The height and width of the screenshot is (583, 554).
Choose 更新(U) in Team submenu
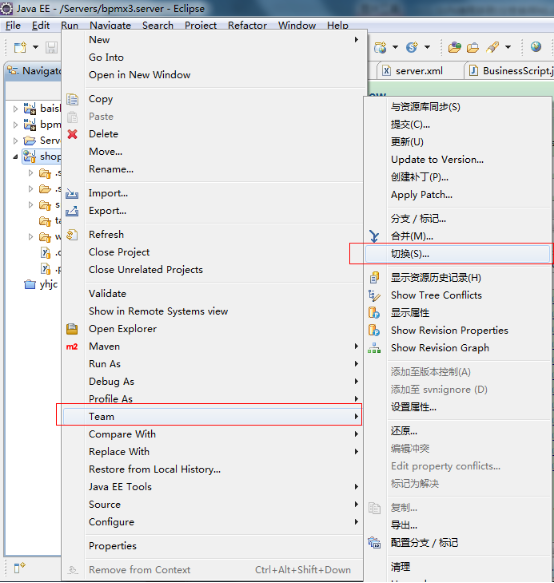click(407, 142)
